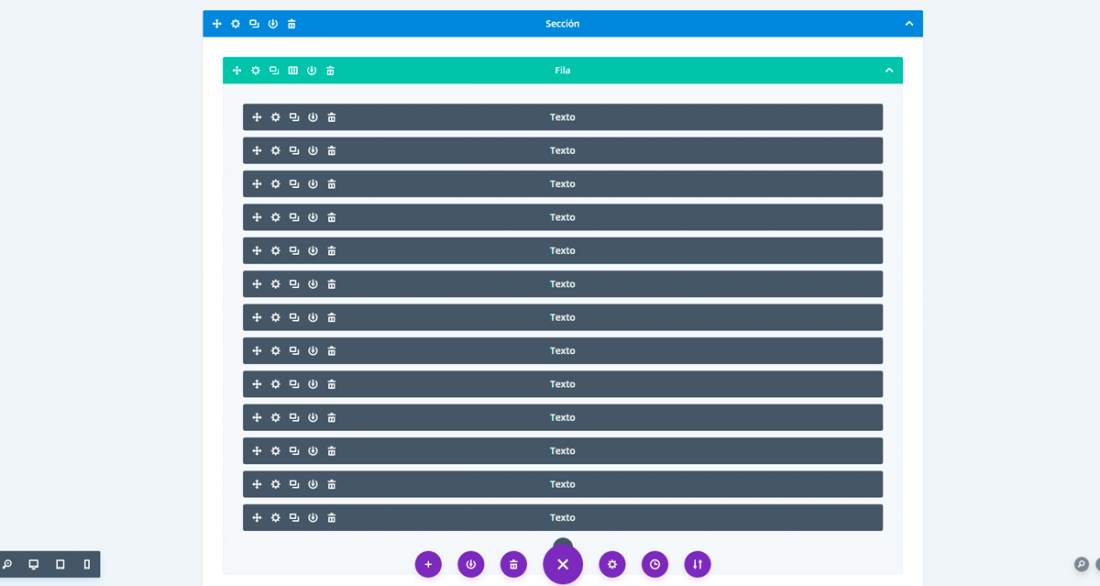Close the builder menu with the large X
The height and width of the screenshot is (586, 1100).
pos(563,564)
